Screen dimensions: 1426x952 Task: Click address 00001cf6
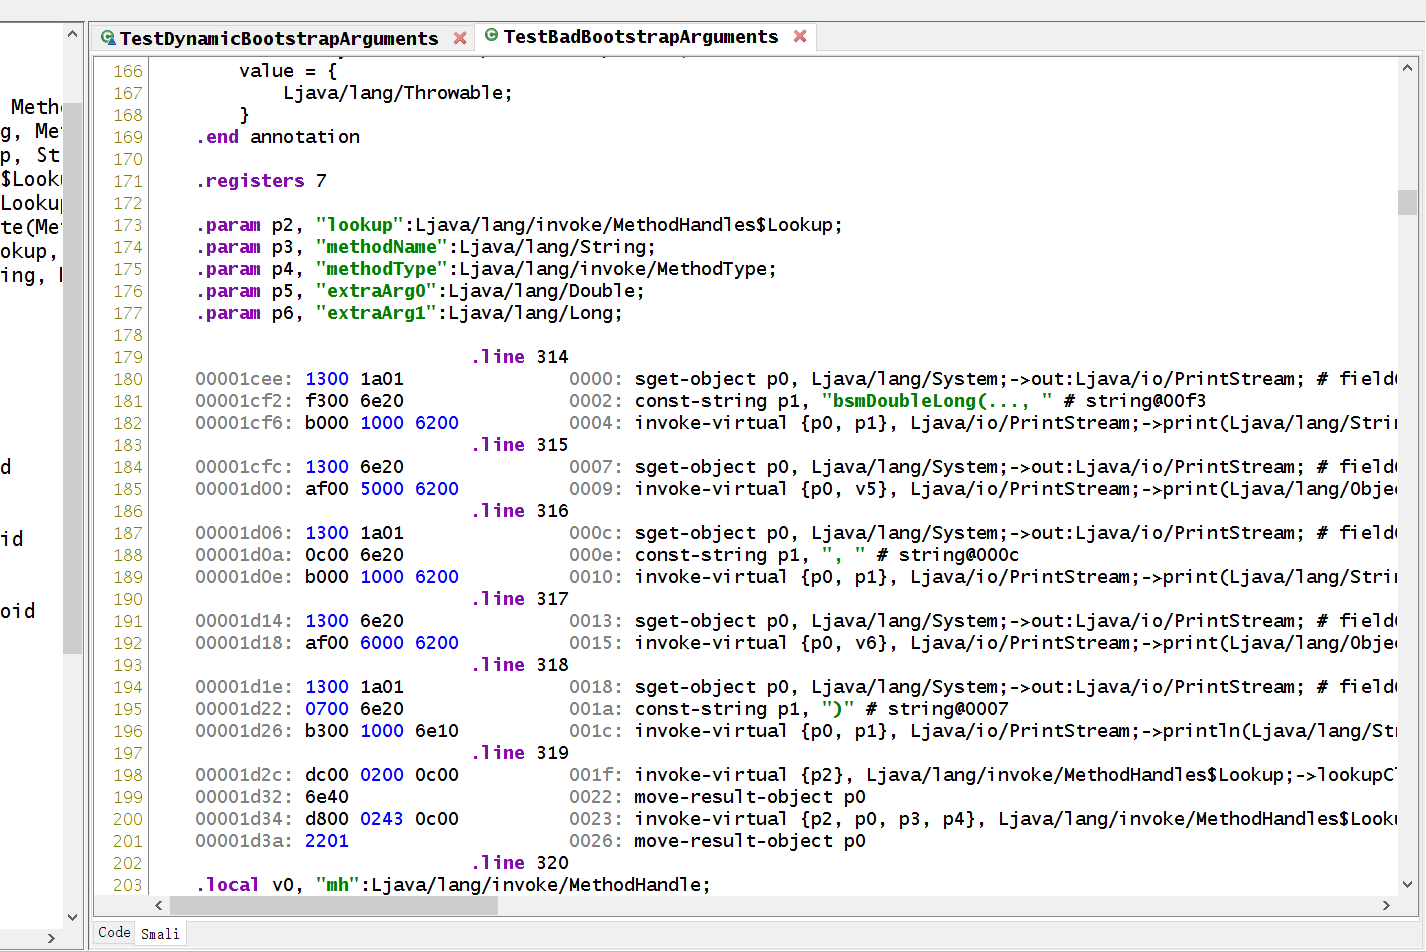(x=244, y=423)
